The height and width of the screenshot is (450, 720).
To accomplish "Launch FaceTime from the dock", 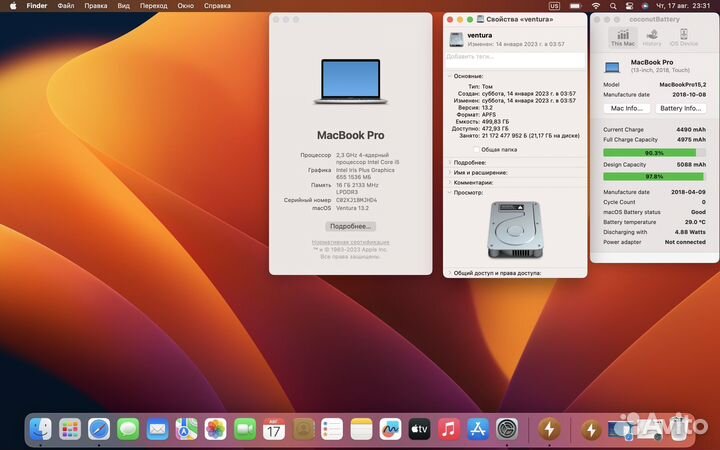I will point(245,429).
